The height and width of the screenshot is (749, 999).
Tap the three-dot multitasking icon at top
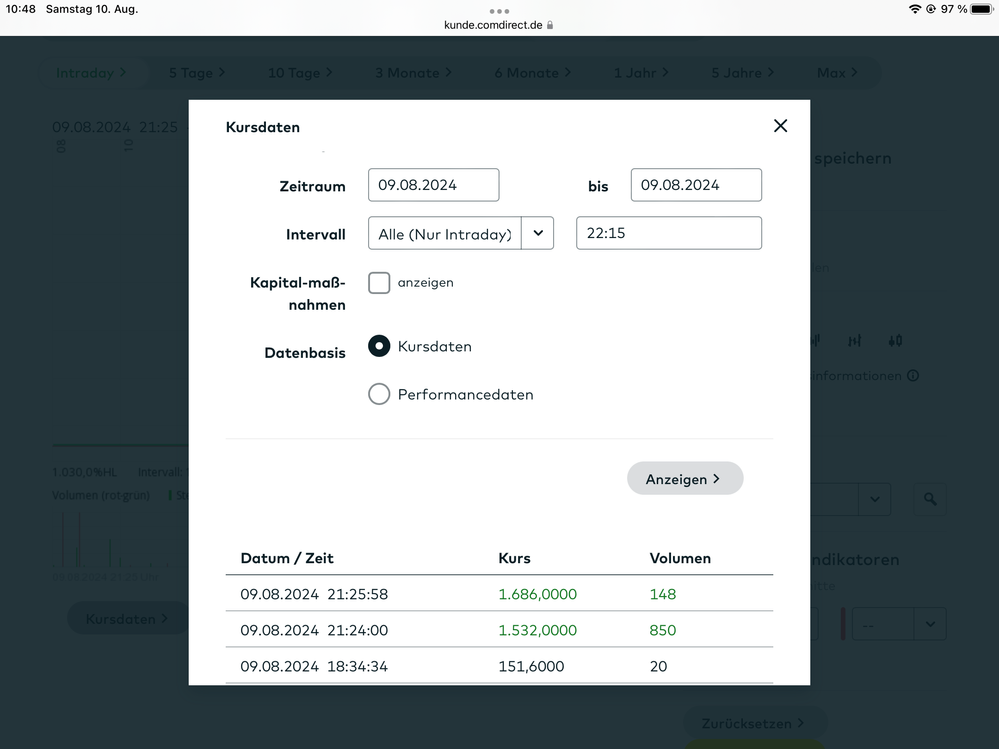[499, 11]
